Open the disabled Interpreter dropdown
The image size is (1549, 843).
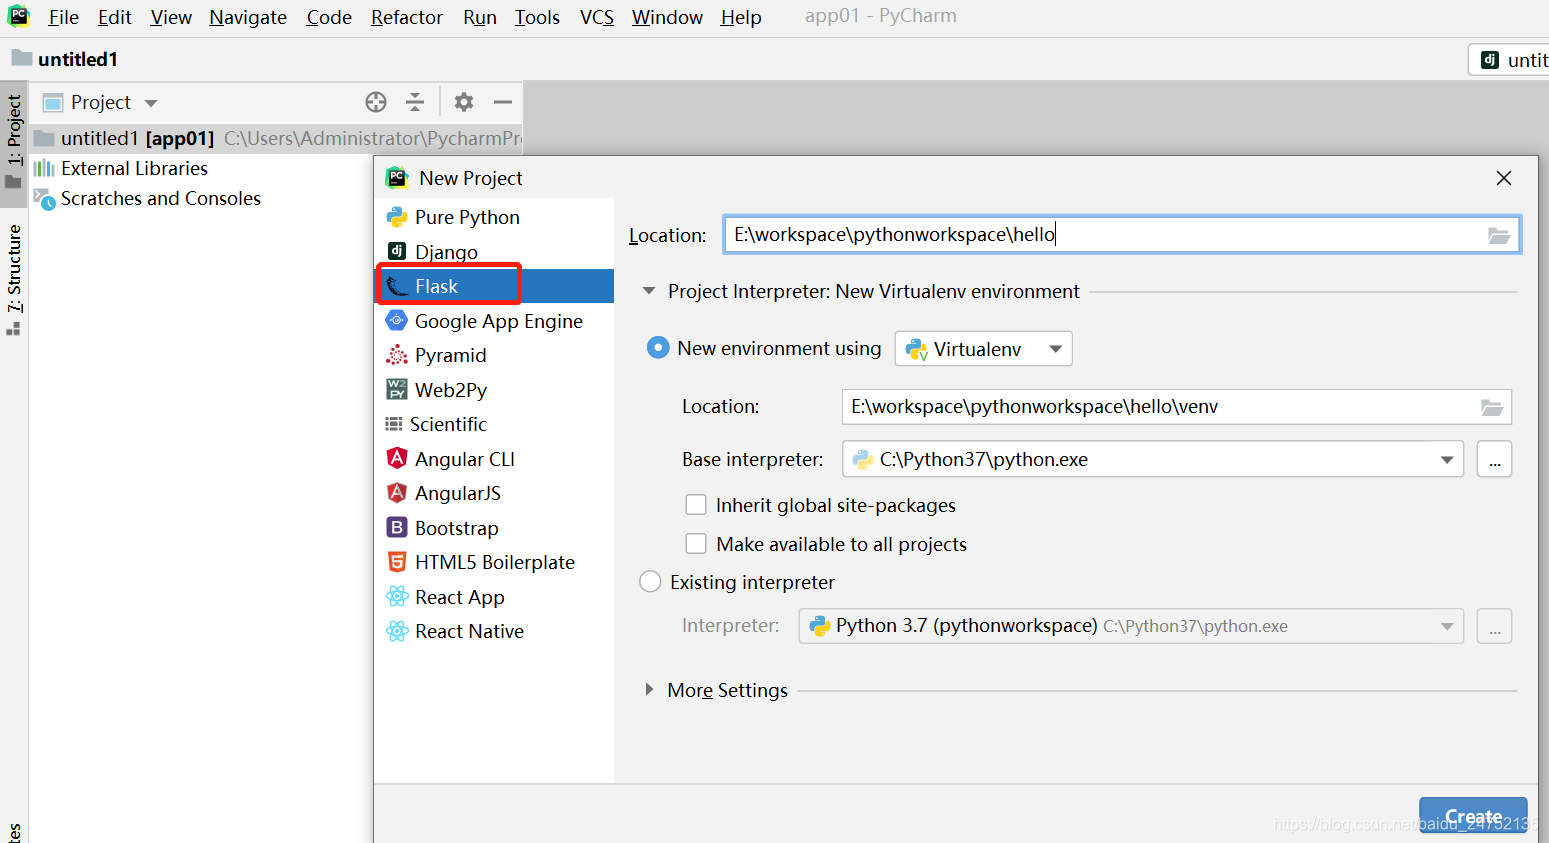point(1131,626)
